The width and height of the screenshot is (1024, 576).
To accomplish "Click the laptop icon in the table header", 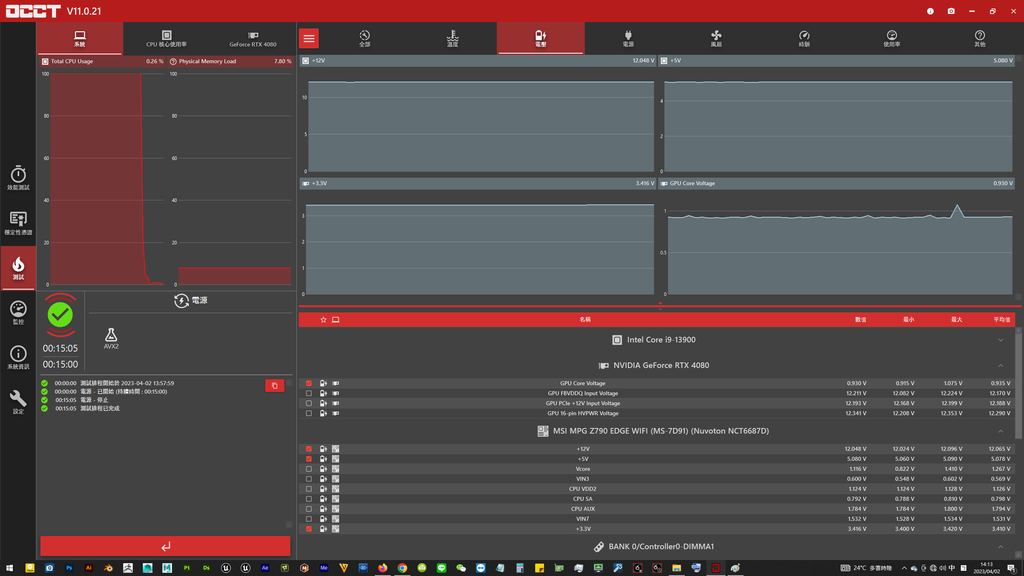I will click(336, 319).
